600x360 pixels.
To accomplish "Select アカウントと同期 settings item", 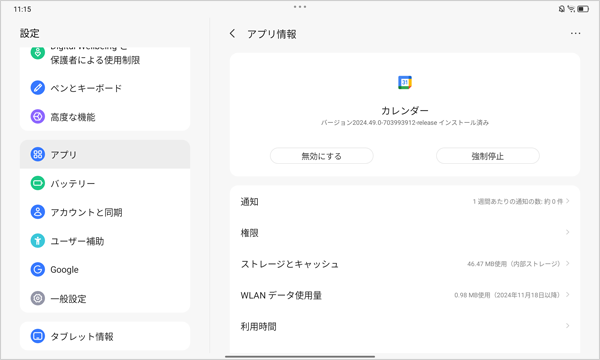I will [105, 212].
